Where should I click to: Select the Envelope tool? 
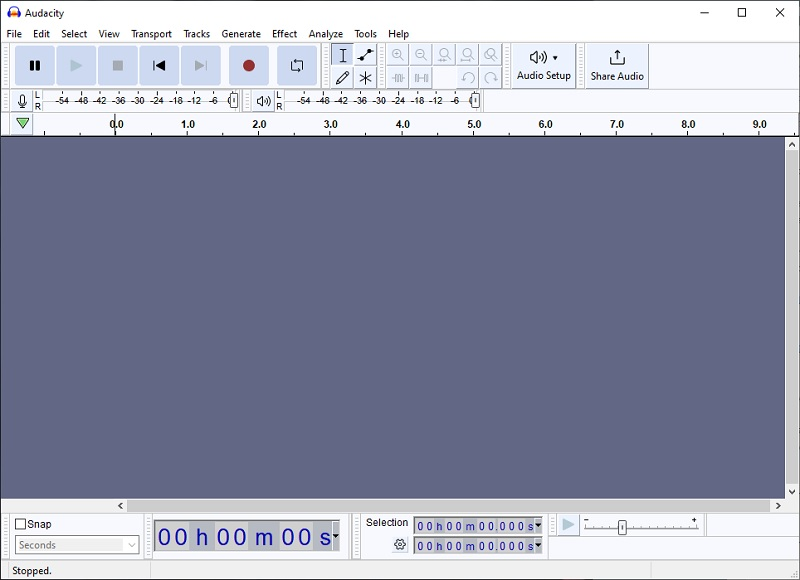[364, 55]
